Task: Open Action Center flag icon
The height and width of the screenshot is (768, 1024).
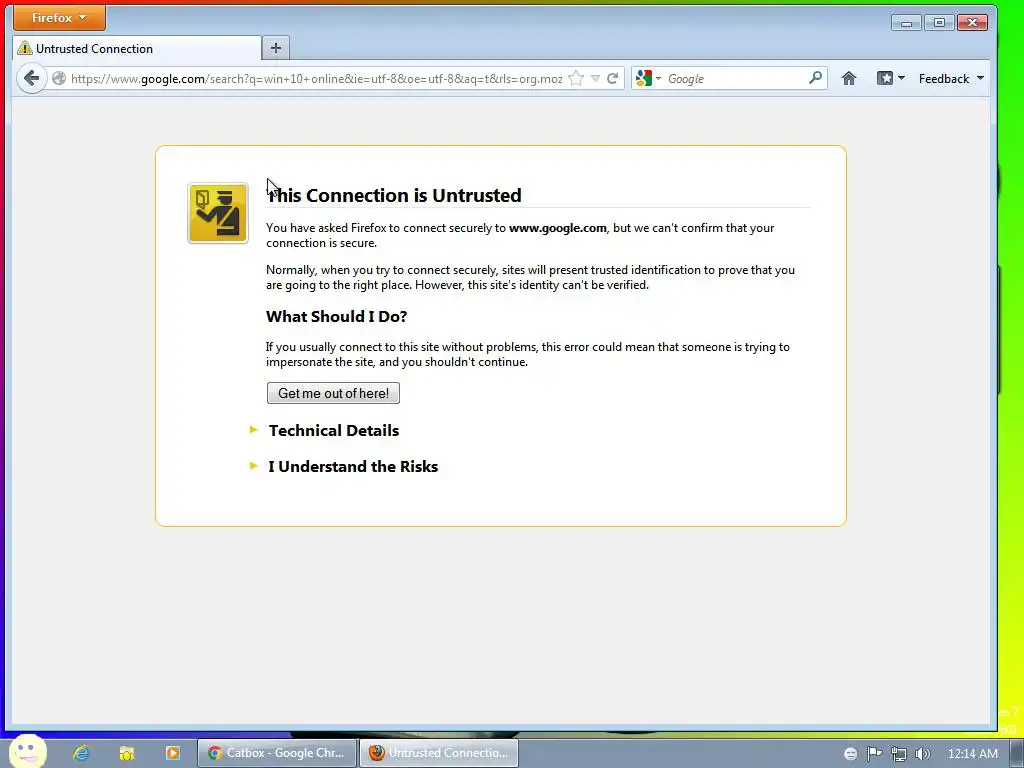Action: tap(874, 754)
